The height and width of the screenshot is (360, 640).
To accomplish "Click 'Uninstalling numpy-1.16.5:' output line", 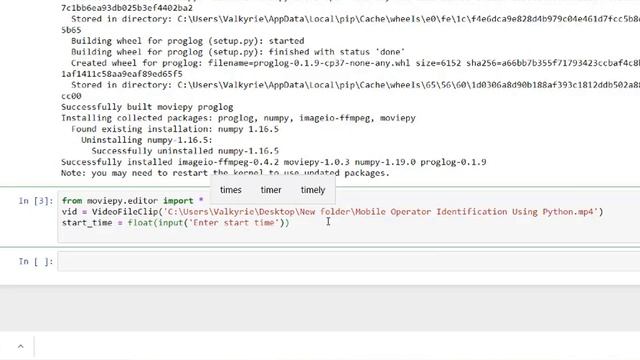I will click(x=147, y=140).
